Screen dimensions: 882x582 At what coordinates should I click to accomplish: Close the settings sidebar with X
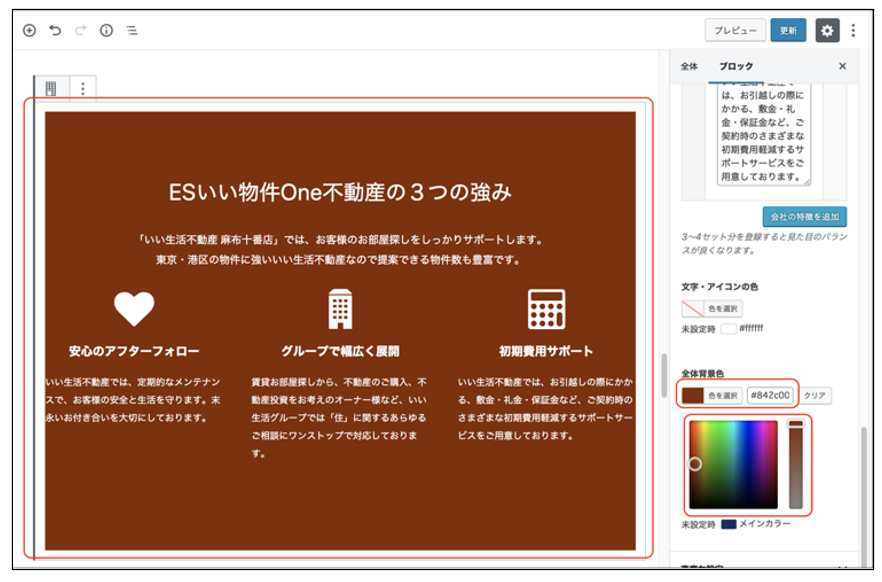point(842,66)
